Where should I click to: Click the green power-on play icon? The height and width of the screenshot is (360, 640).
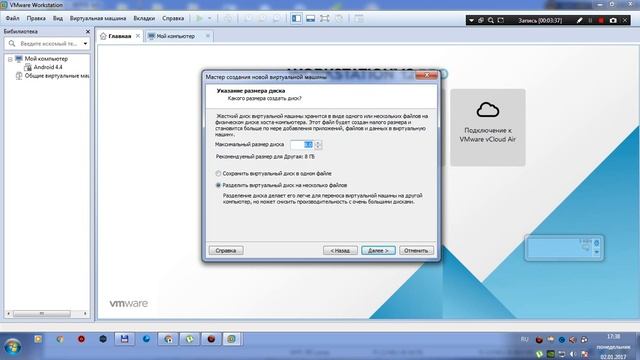(x=199, y=18)
